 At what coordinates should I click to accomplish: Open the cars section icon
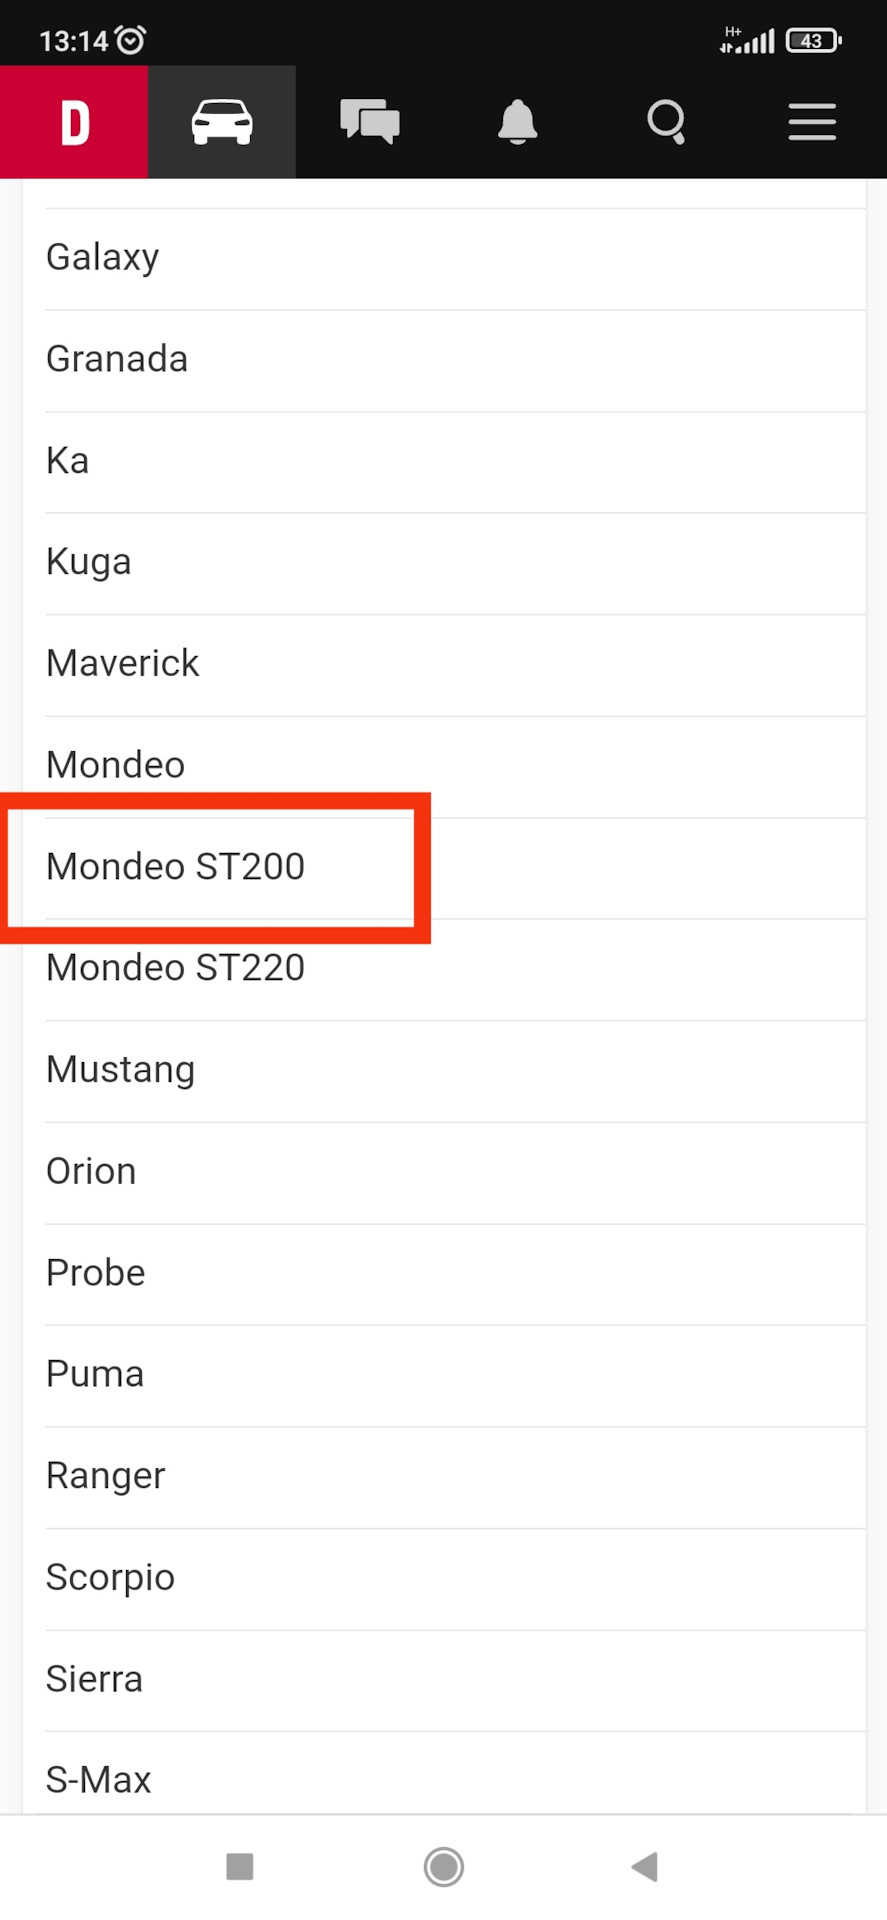pos(222,122)
